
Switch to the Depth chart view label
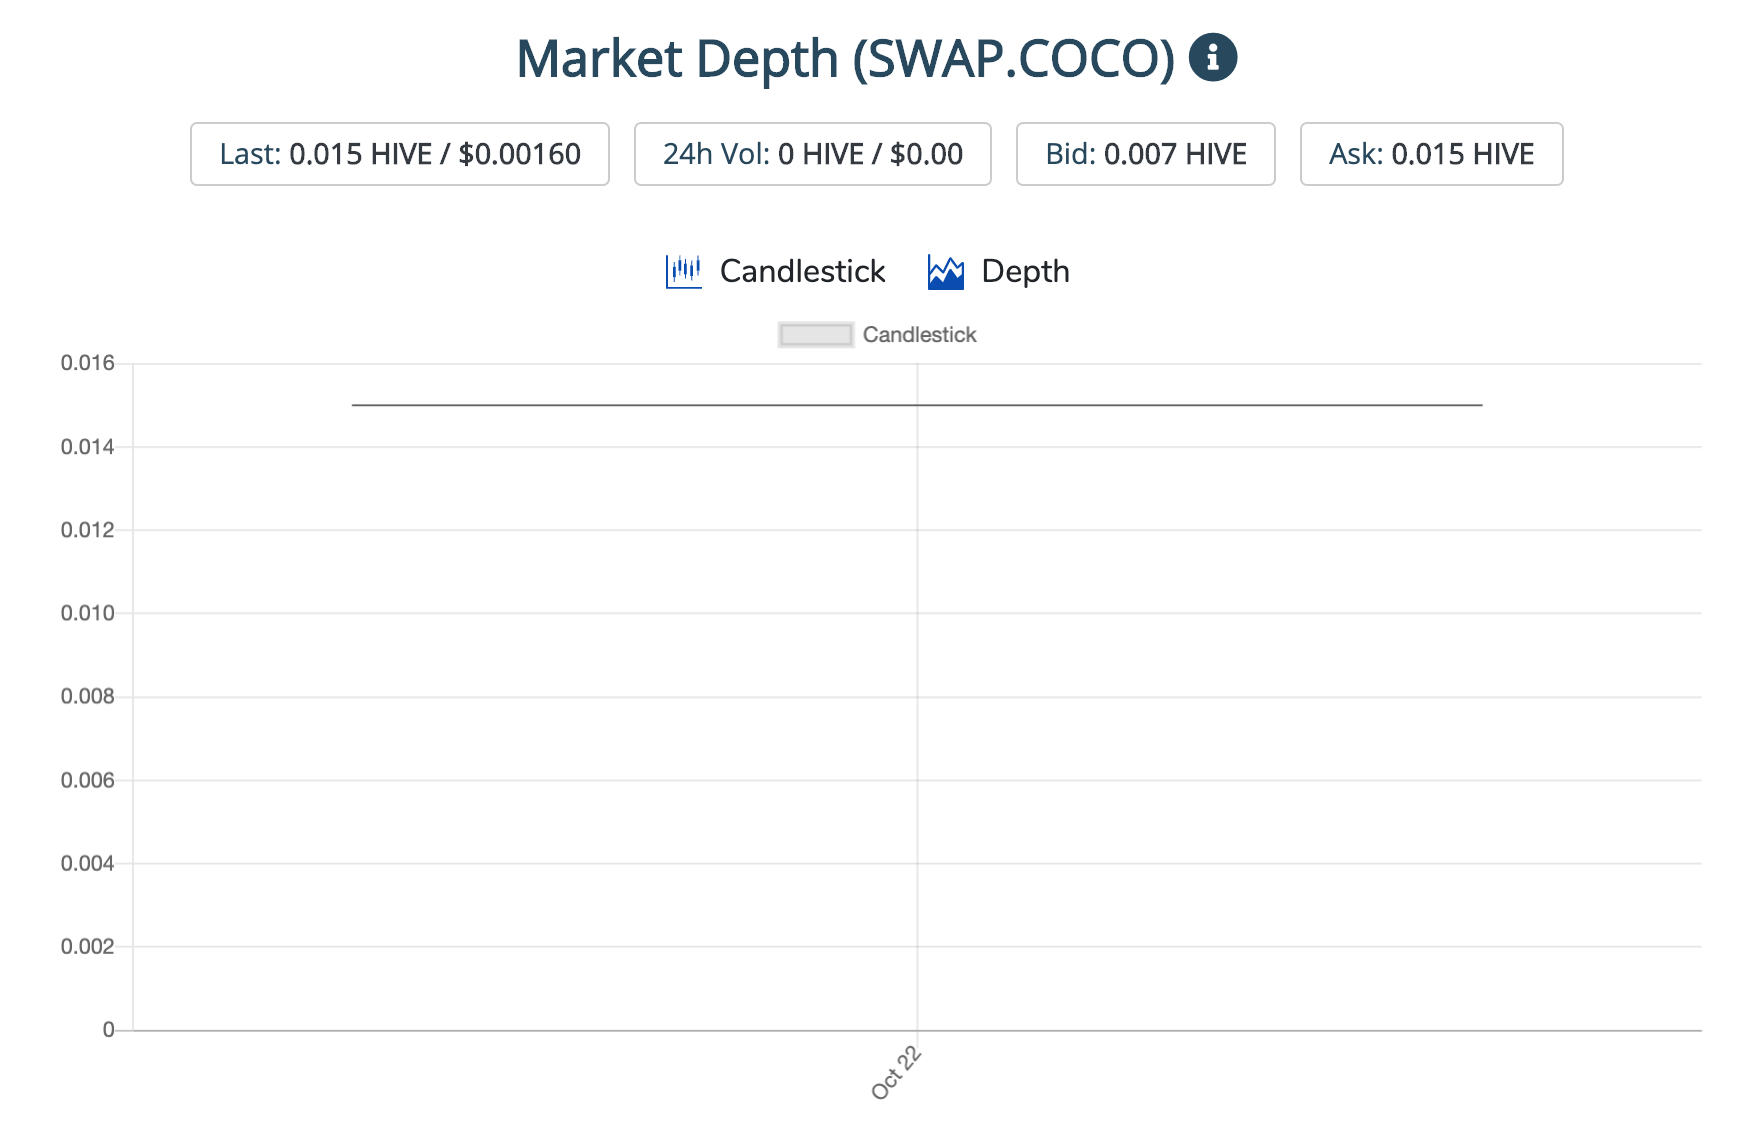point(1025,271)
